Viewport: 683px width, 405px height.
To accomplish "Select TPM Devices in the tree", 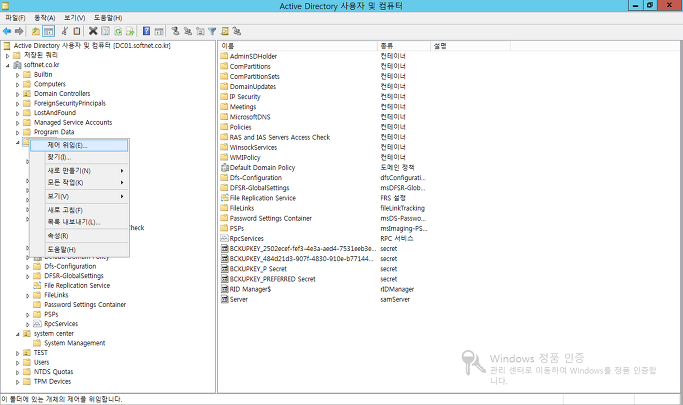I will click(x=52, y=381).
